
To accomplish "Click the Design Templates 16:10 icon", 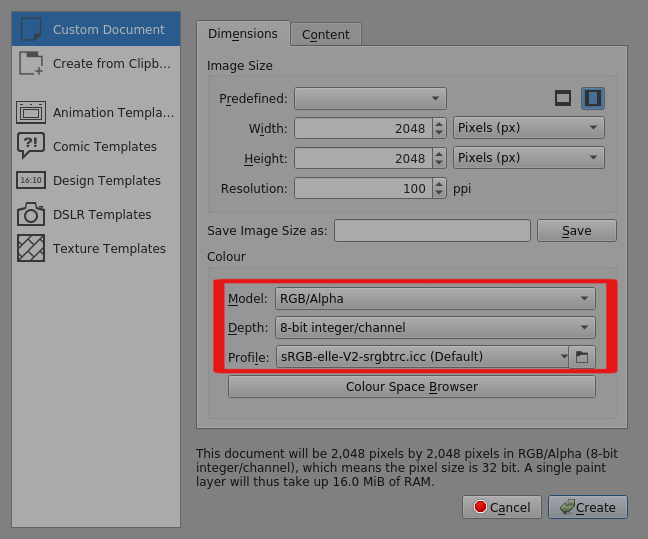I will tap(31, 180).
